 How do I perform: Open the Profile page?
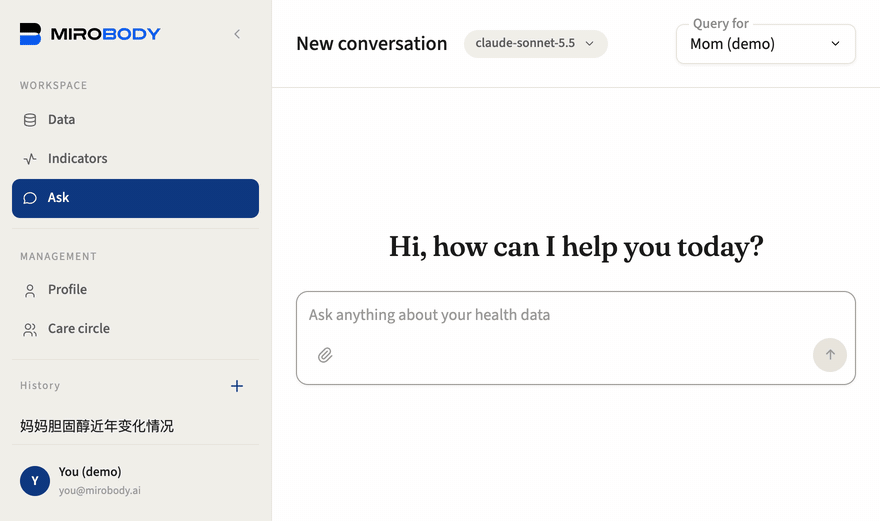point(135,290)
